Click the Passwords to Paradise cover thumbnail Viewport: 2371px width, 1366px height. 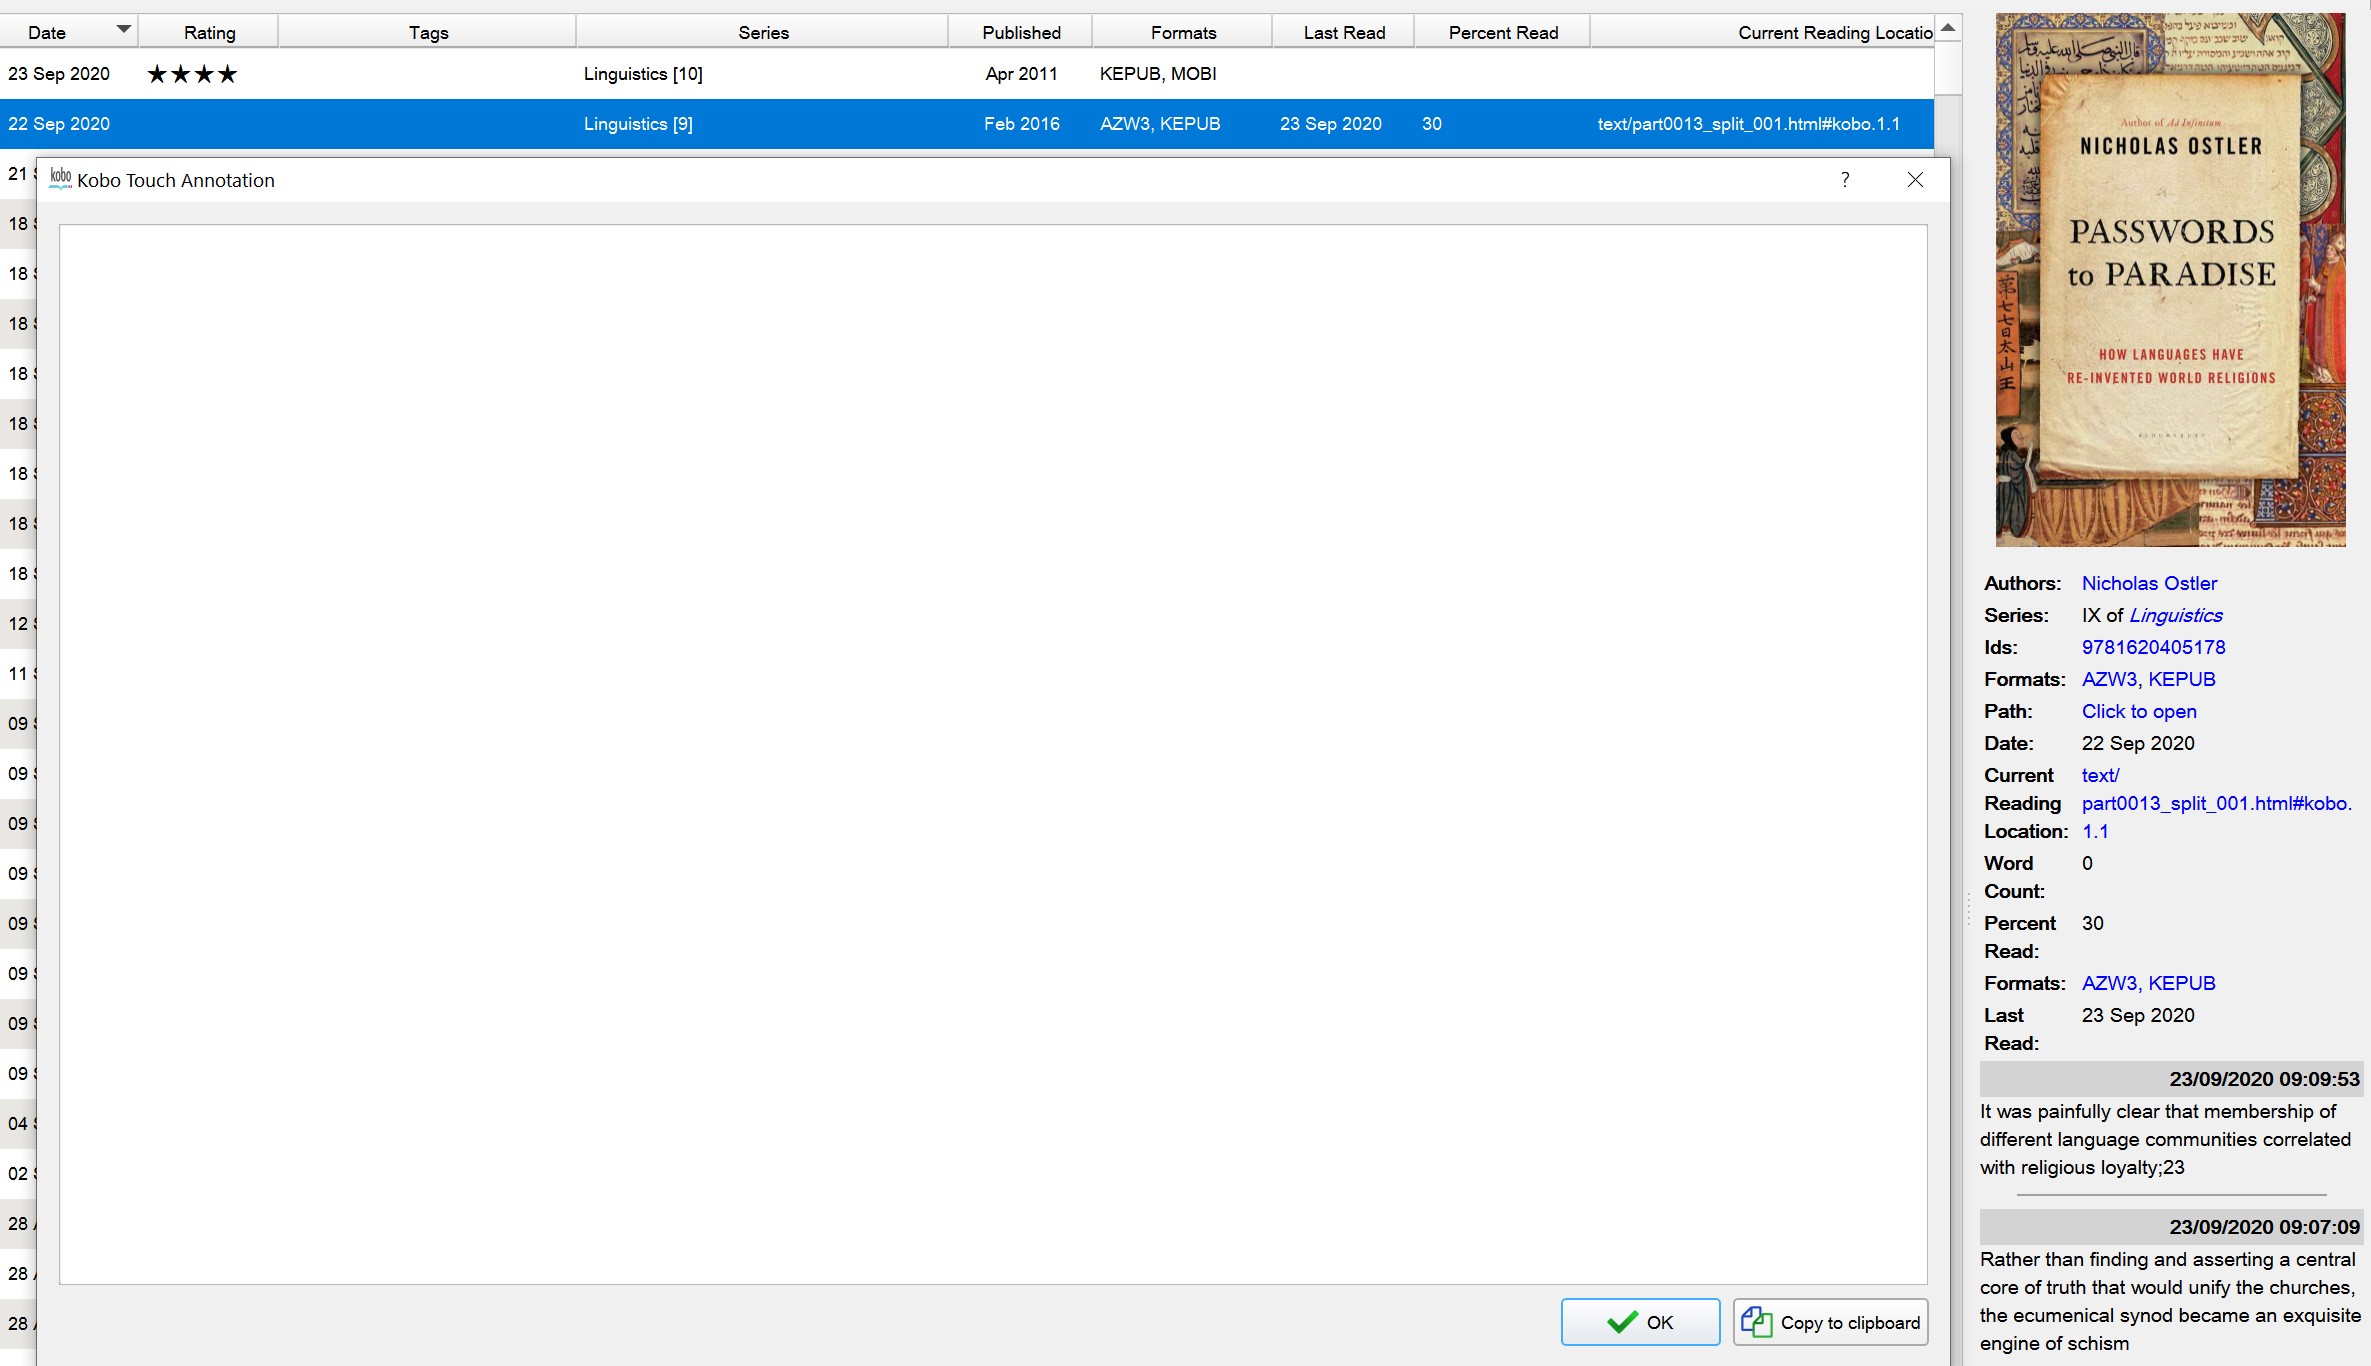(x=2170, y=280)
